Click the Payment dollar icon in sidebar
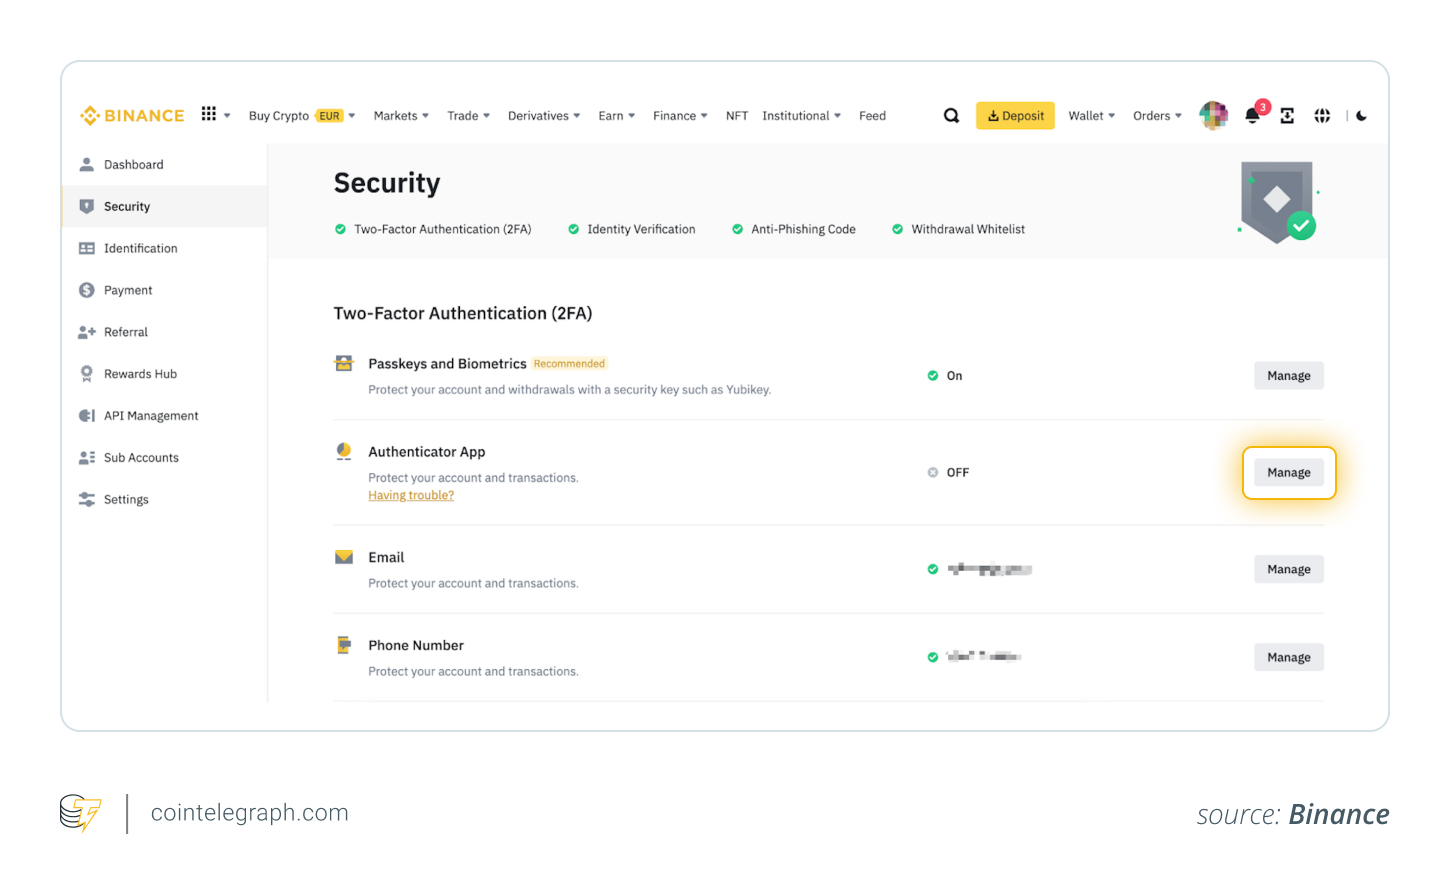The width and height of the screenshot is (1450, 894). [x=87, y=290]
